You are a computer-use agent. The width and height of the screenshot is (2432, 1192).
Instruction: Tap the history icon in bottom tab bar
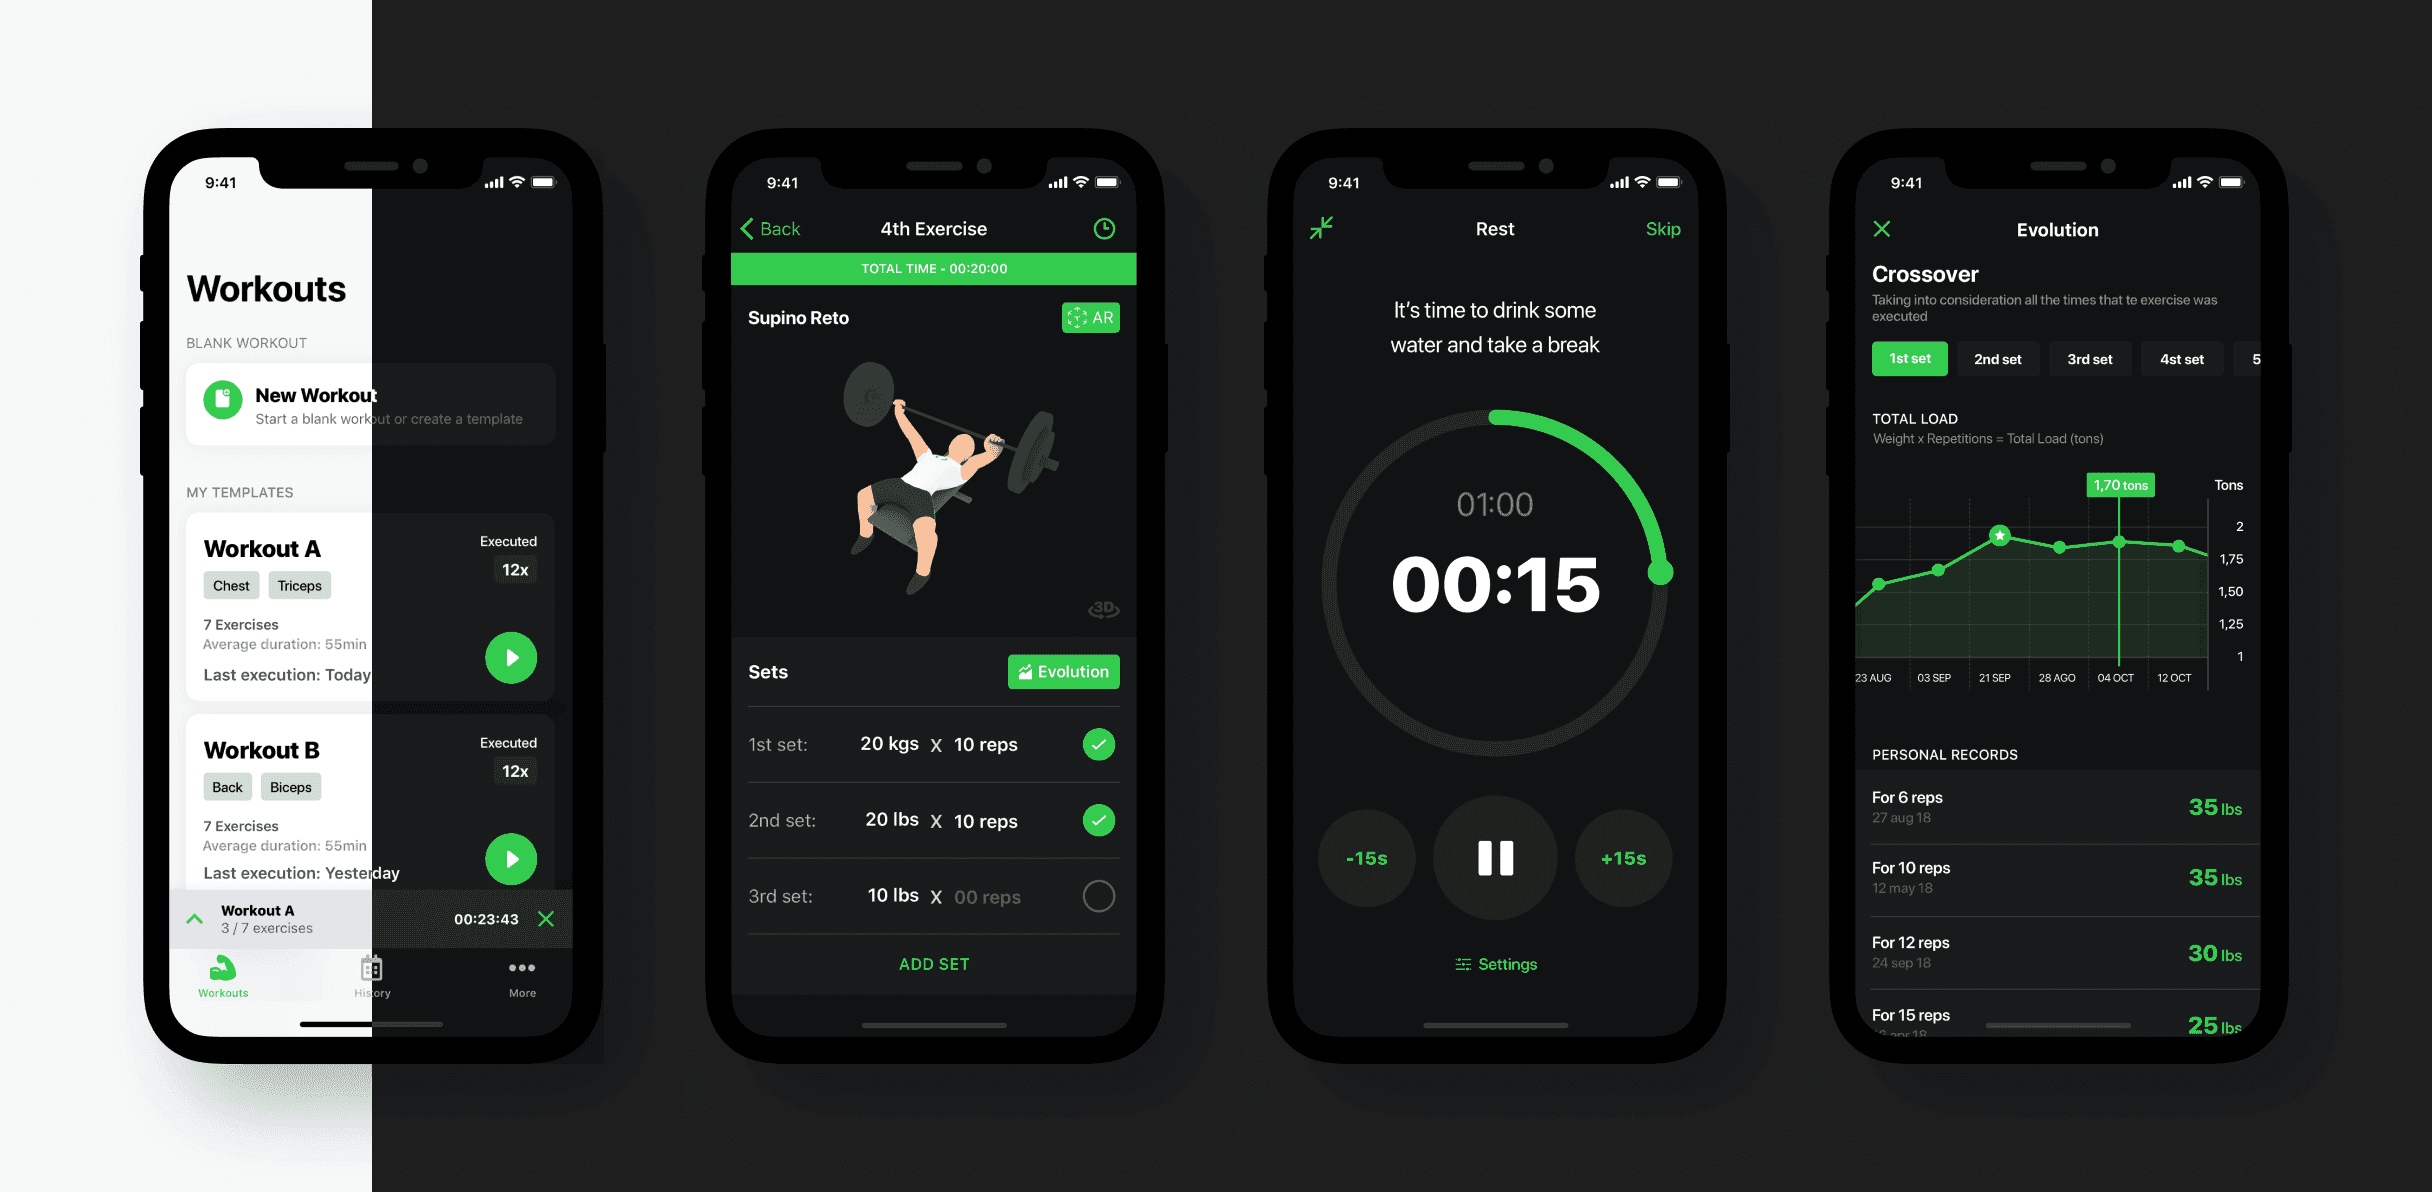(x=372, y=975)
